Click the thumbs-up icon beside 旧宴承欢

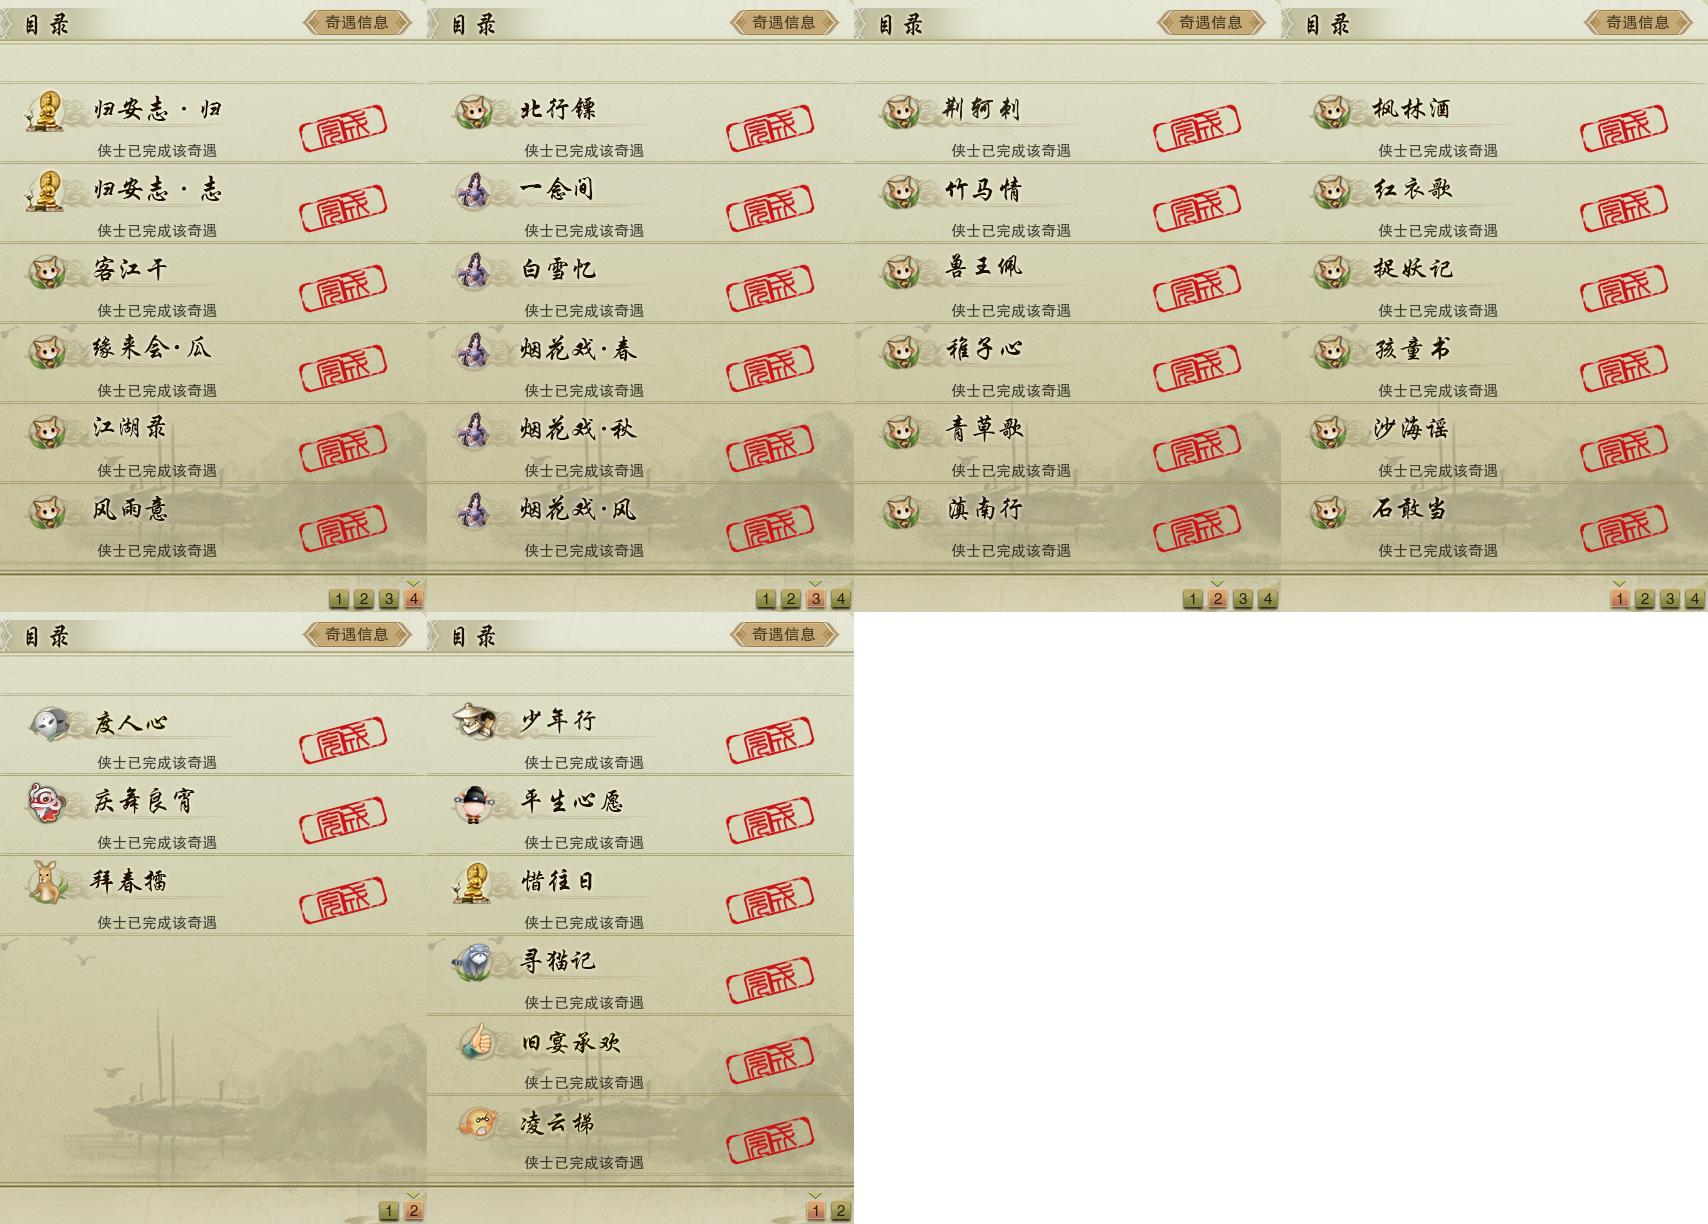[476, 1043]
